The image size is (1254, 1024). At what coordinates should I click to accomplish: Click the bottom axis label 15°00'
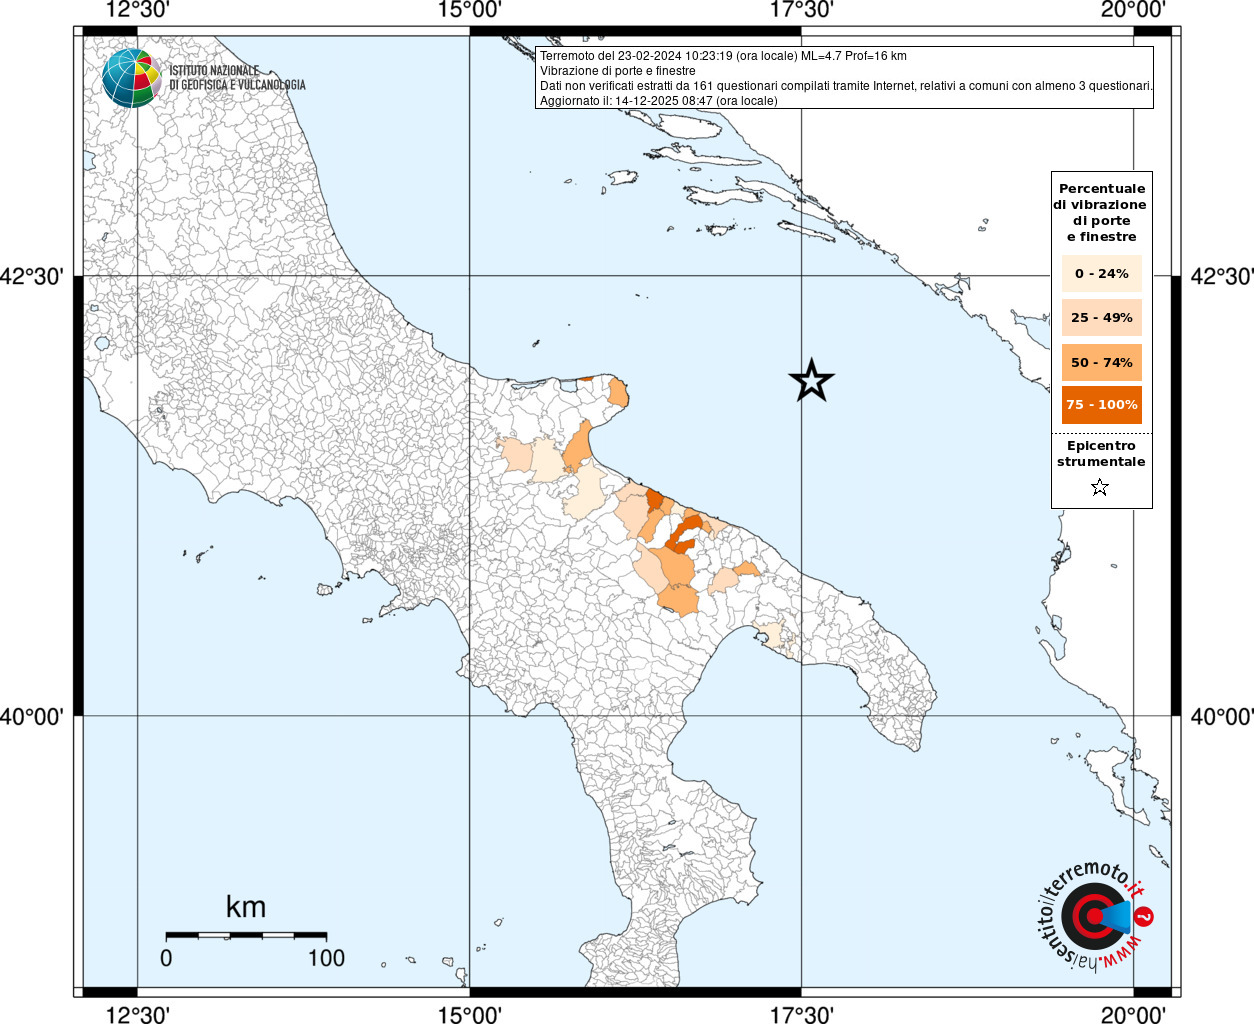[x=469, y=1014]
